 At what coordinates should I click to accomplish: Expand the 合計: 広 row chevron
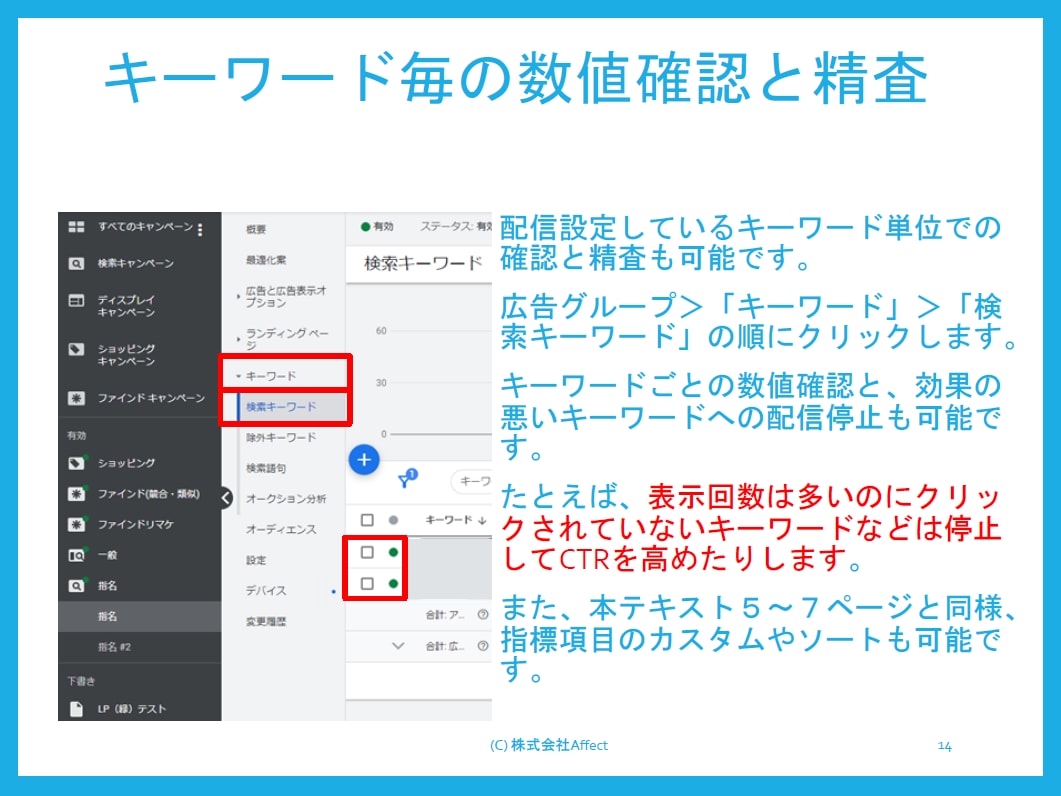(399, 646)
